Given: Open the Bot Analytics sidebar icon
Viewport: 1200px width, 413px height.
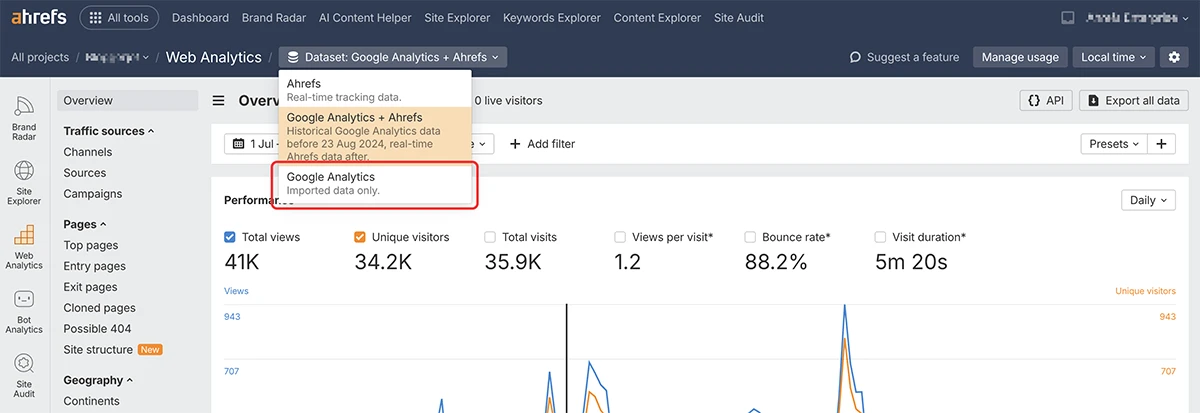Looking at the screenshot, I should point(24,312).
